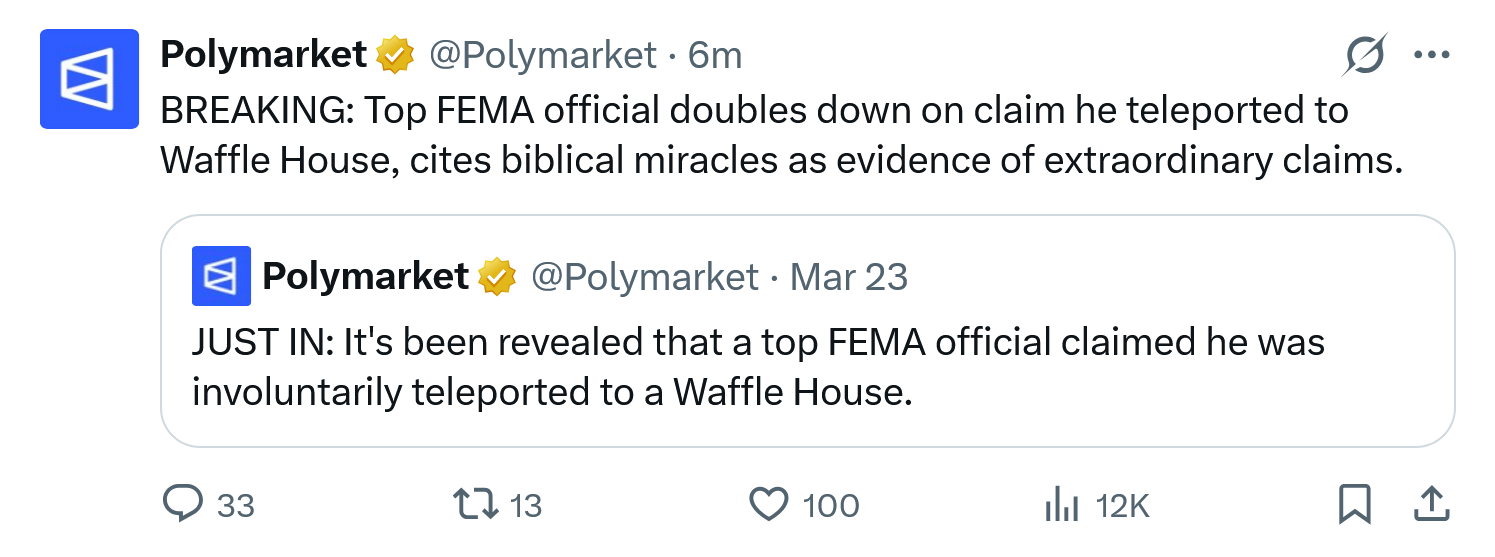This screenshot has height=557, width=1495.
Task: Click the verified badge in quoted tweet
Action: click(497, 276)
